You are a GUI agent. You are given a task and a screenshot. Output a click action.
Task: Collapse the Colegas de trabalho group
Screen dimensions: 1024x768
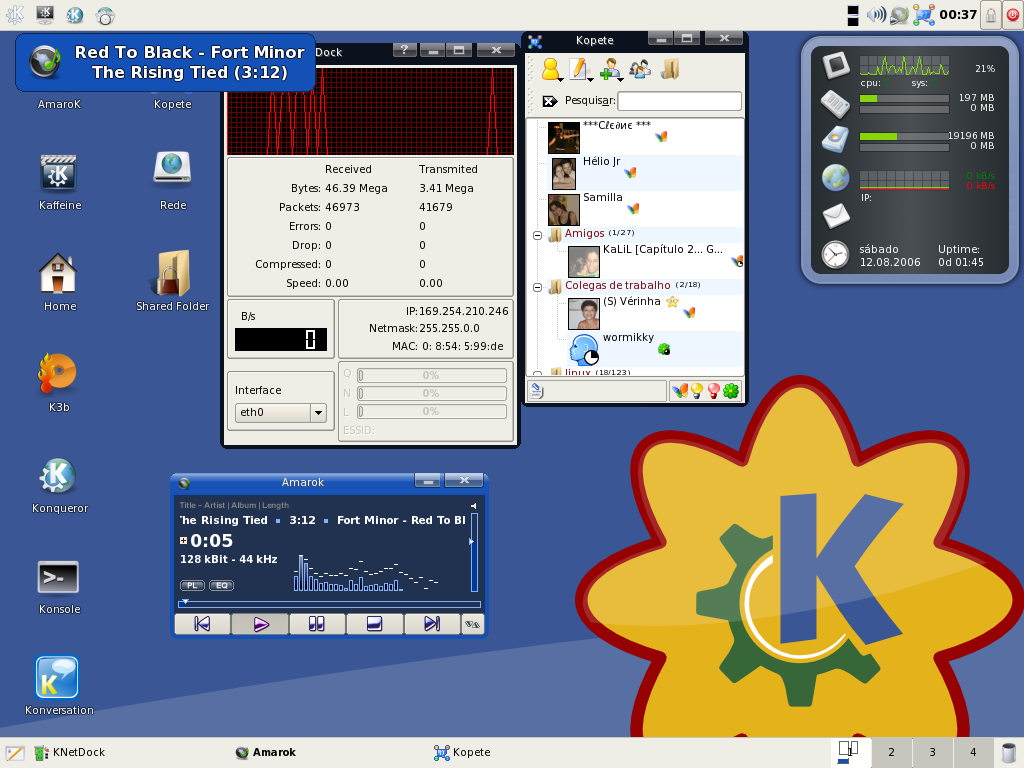point(537,287)
